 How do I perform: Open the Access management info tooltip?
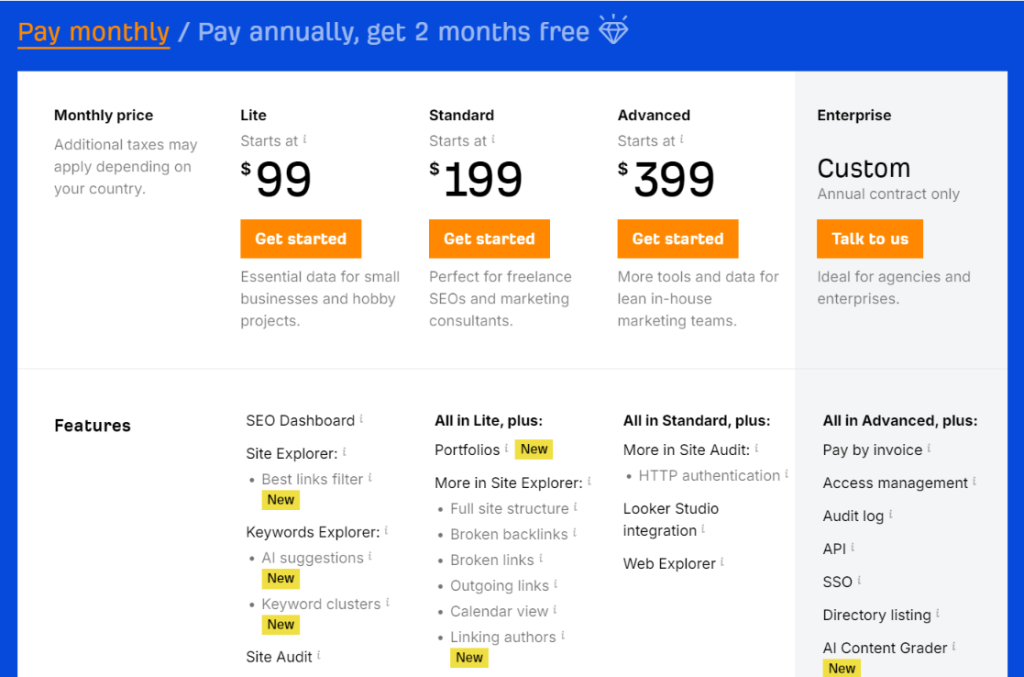(x=976, y=482)
